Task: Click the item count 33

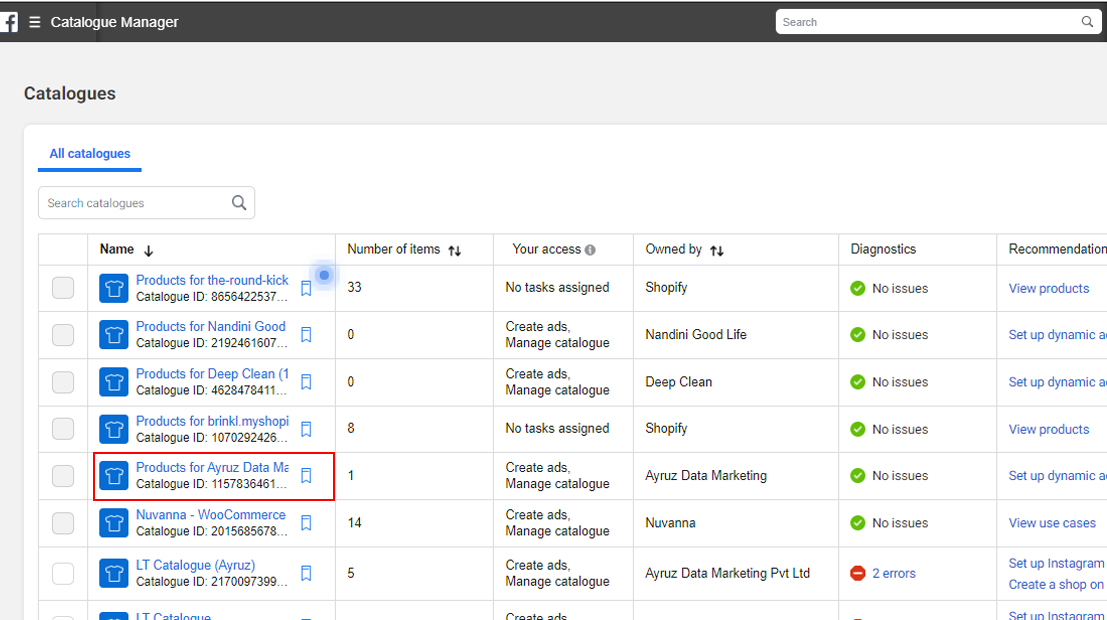Action: [354, 287]
